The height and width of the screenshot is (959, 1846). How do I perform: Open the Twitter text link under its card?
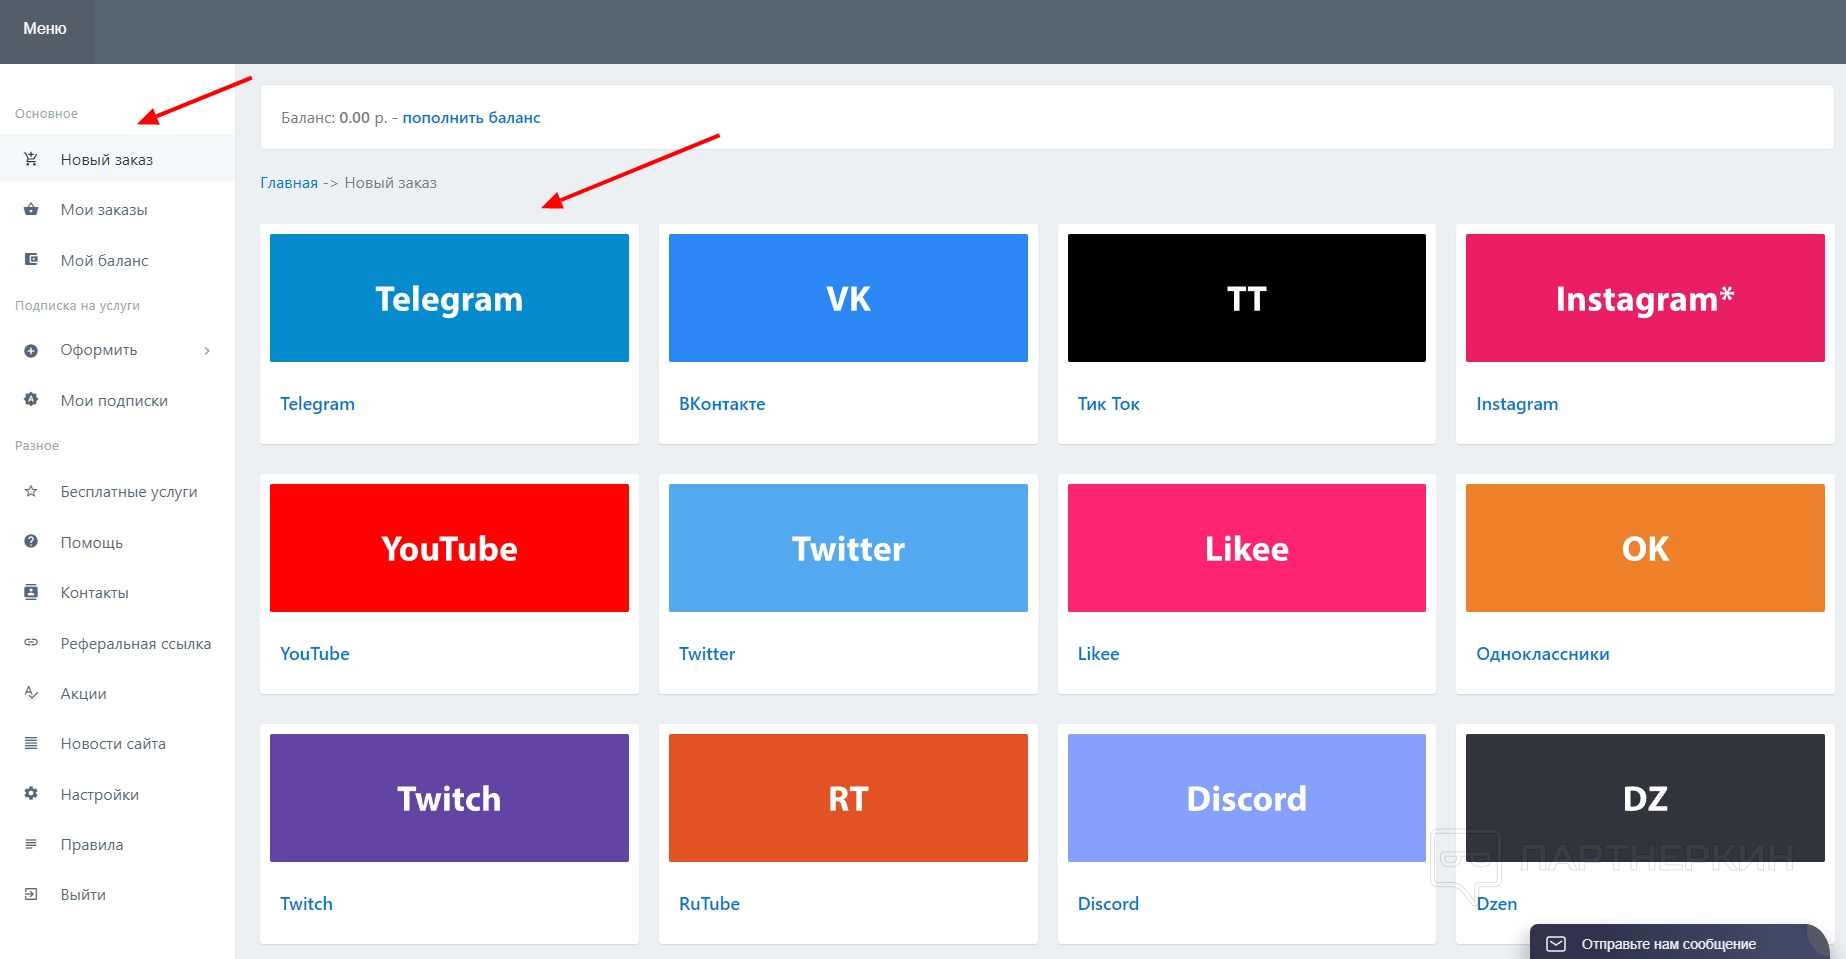point(707,653)
